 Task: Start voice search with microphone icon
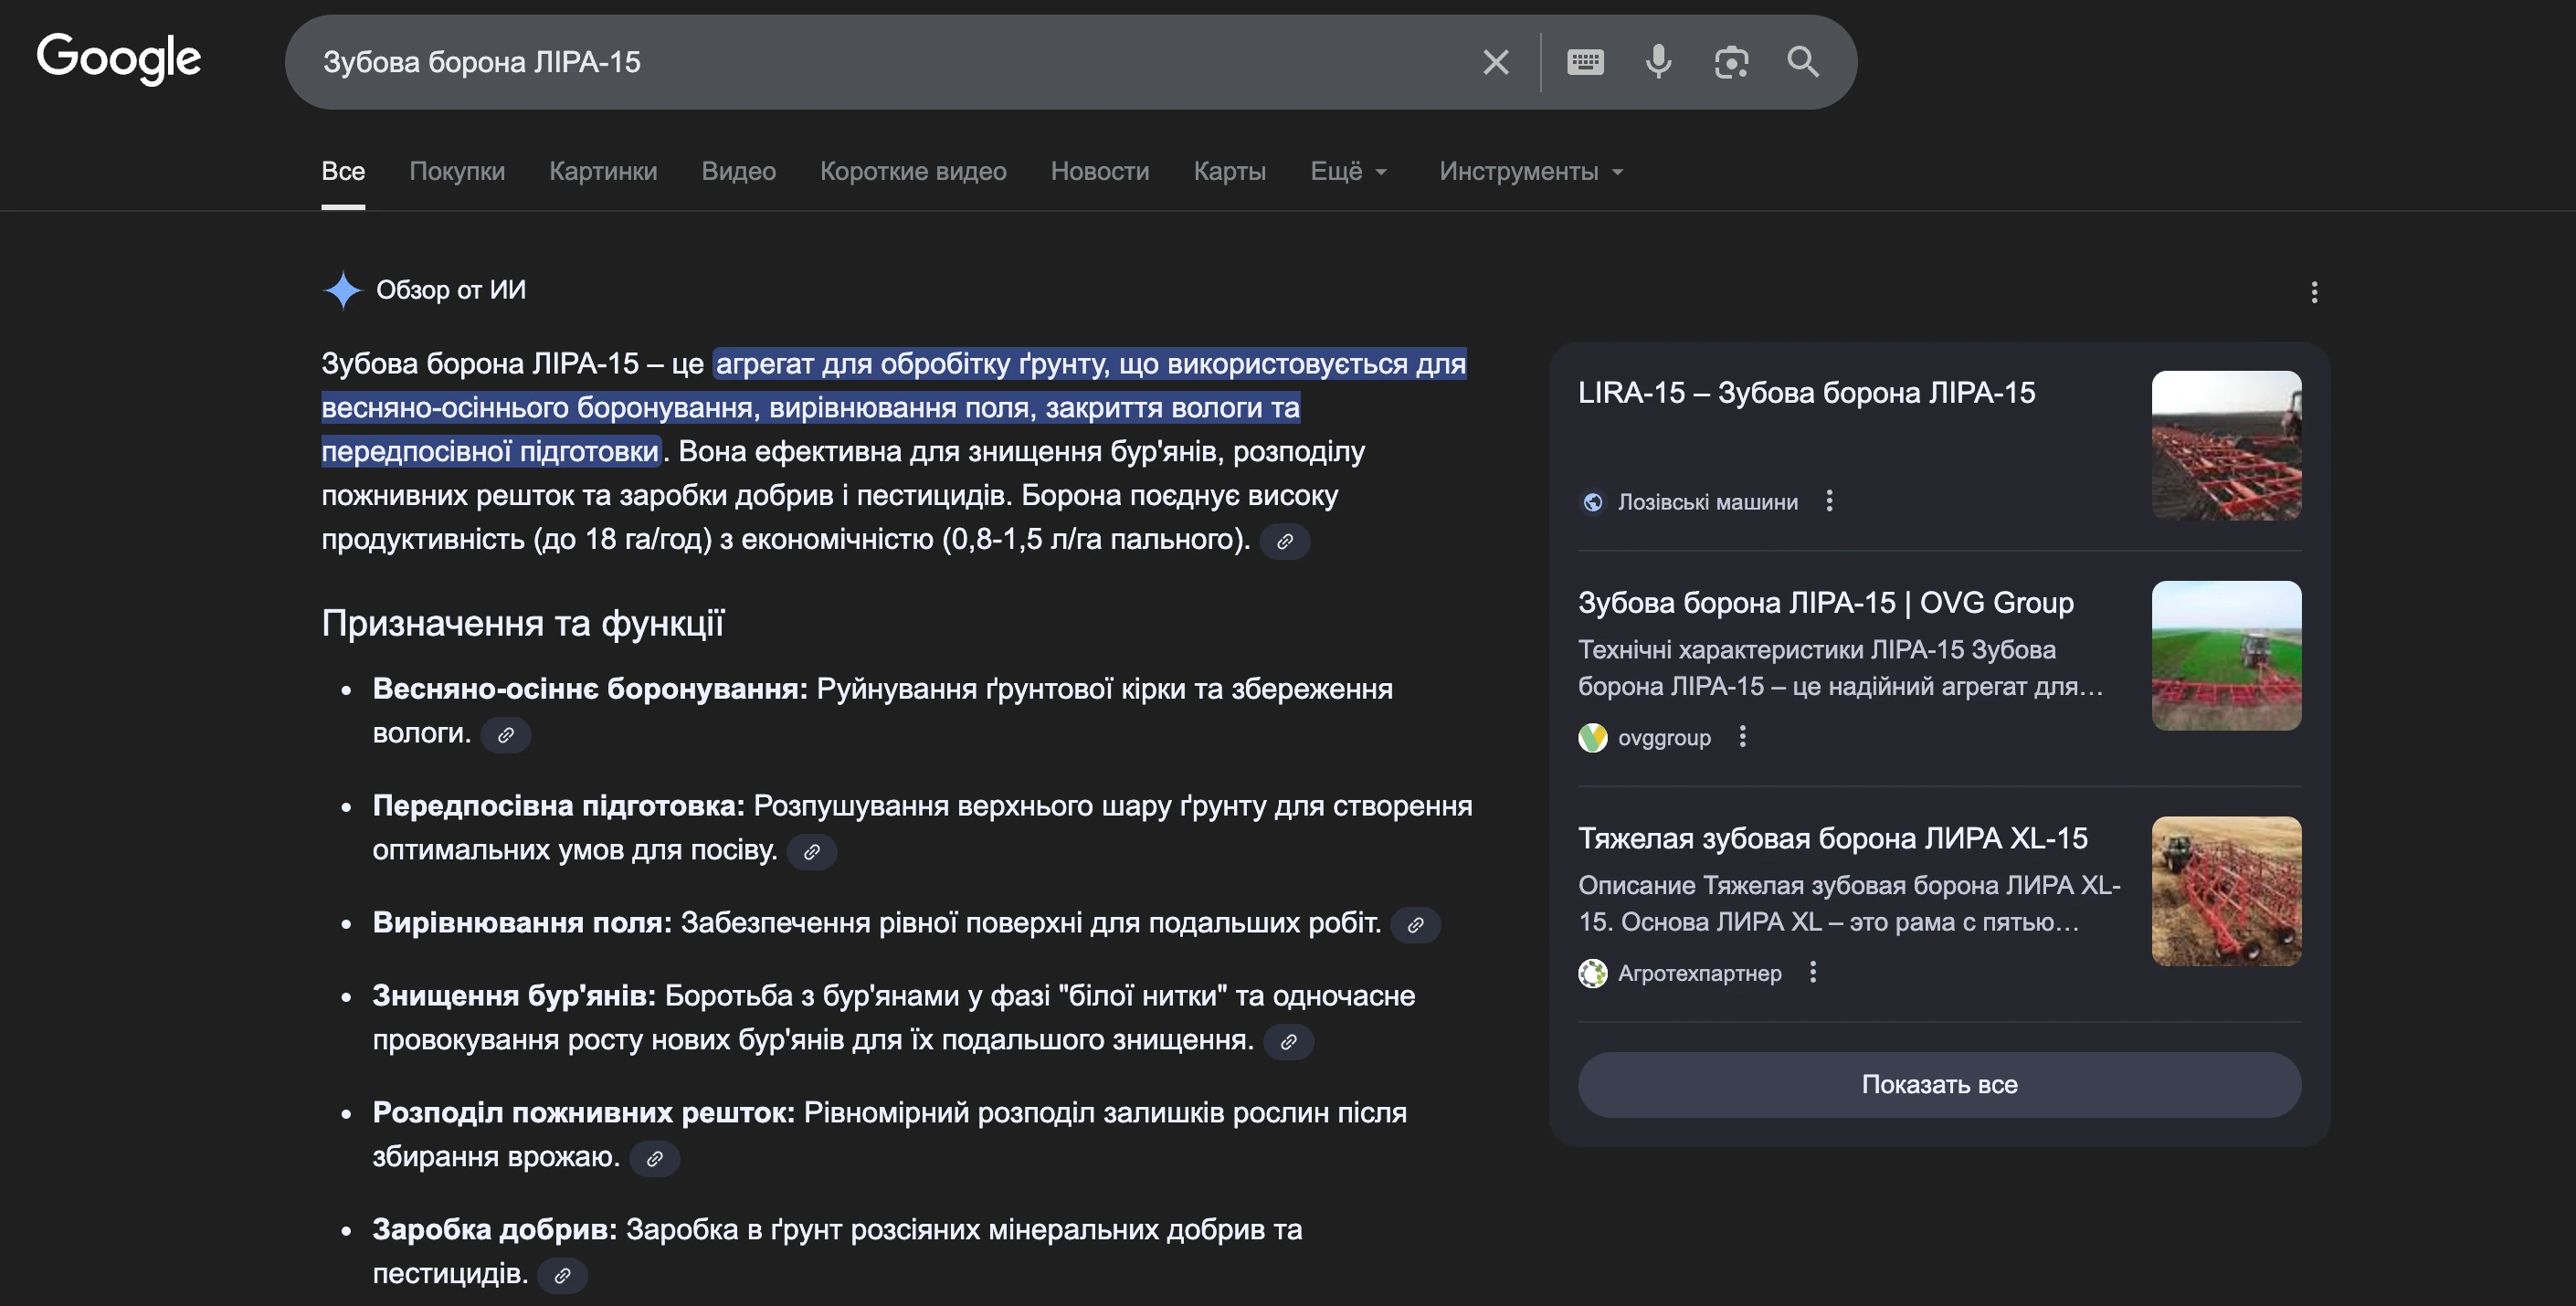tap(1658, 62)
